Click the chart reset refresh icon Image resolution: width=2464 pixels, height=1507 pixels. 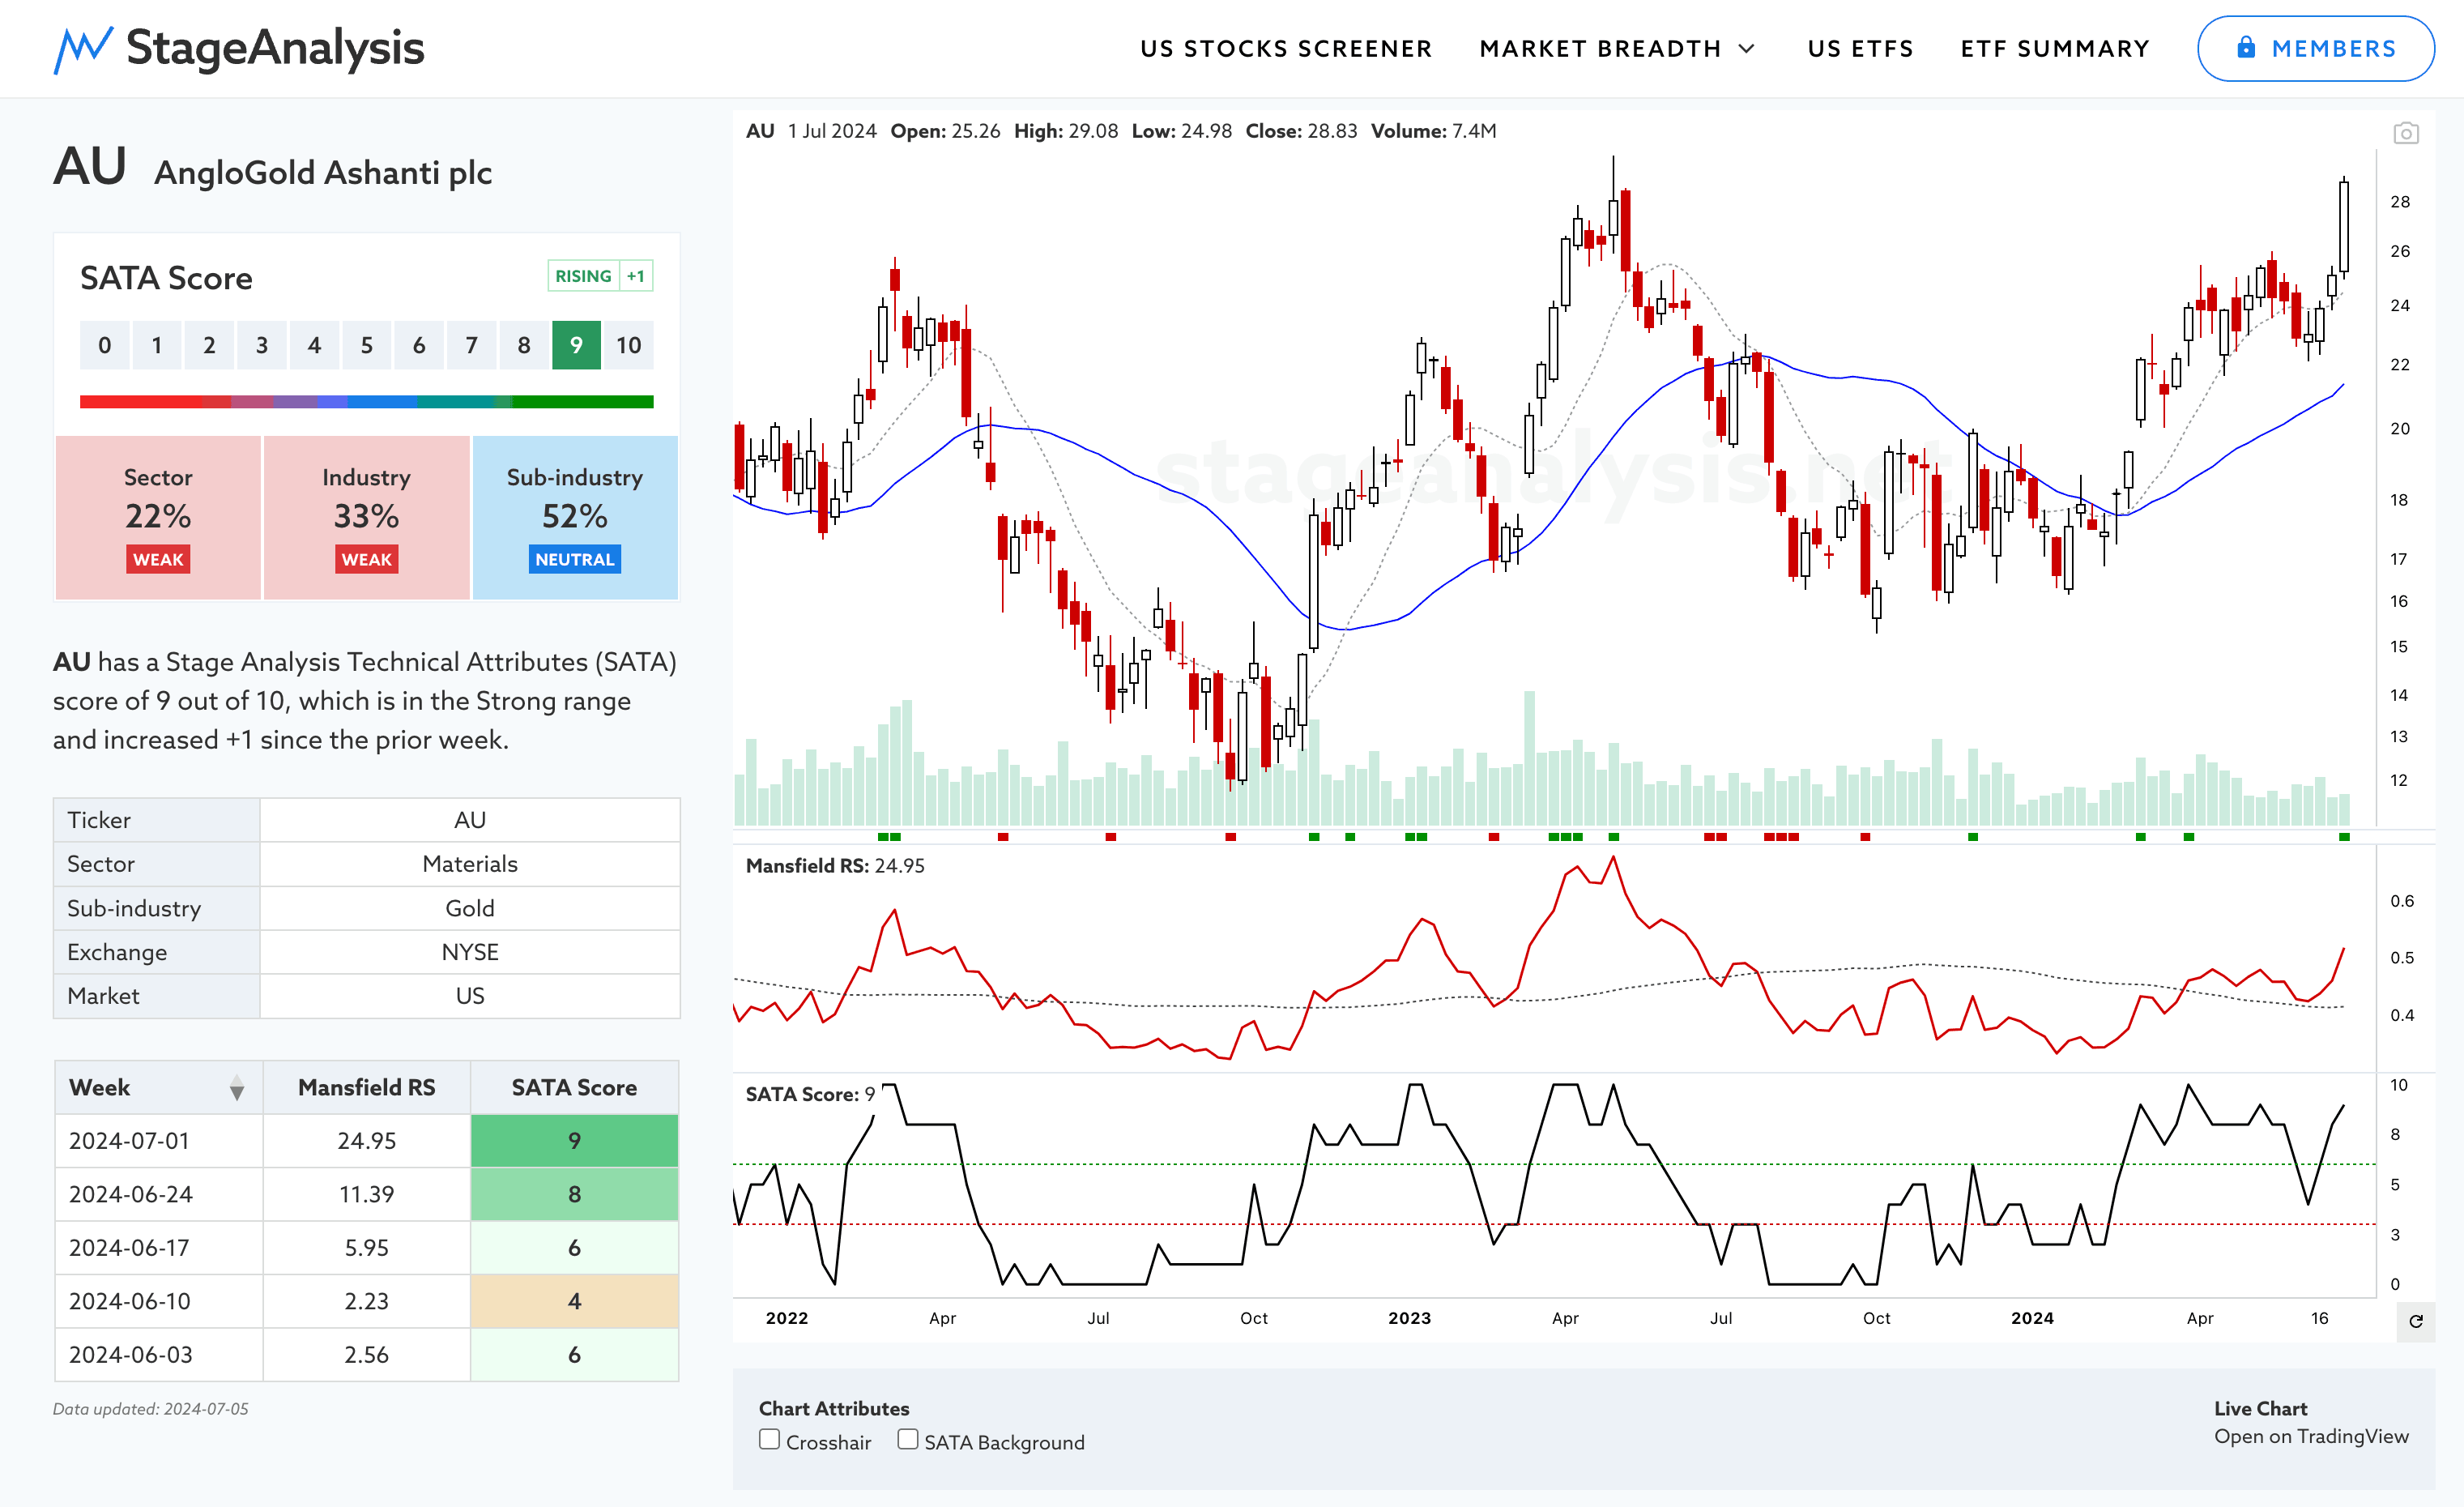coord(2415,1321)
